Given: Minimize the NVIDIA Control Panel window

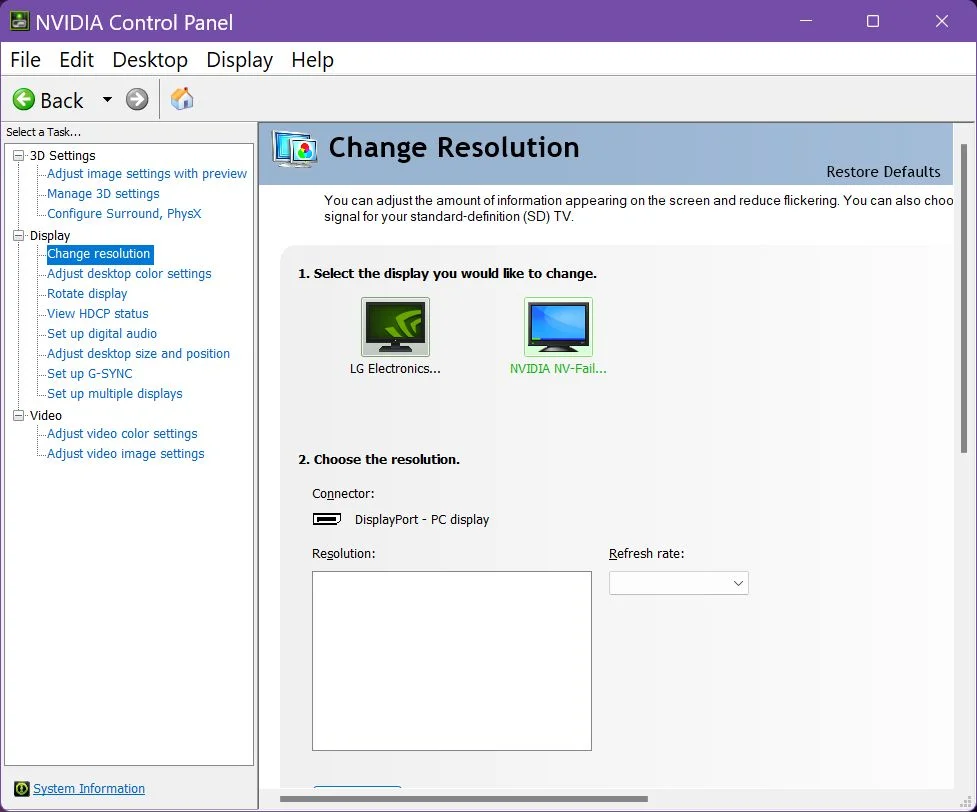Looking at the screenshot, I should (x=806, y=21).
